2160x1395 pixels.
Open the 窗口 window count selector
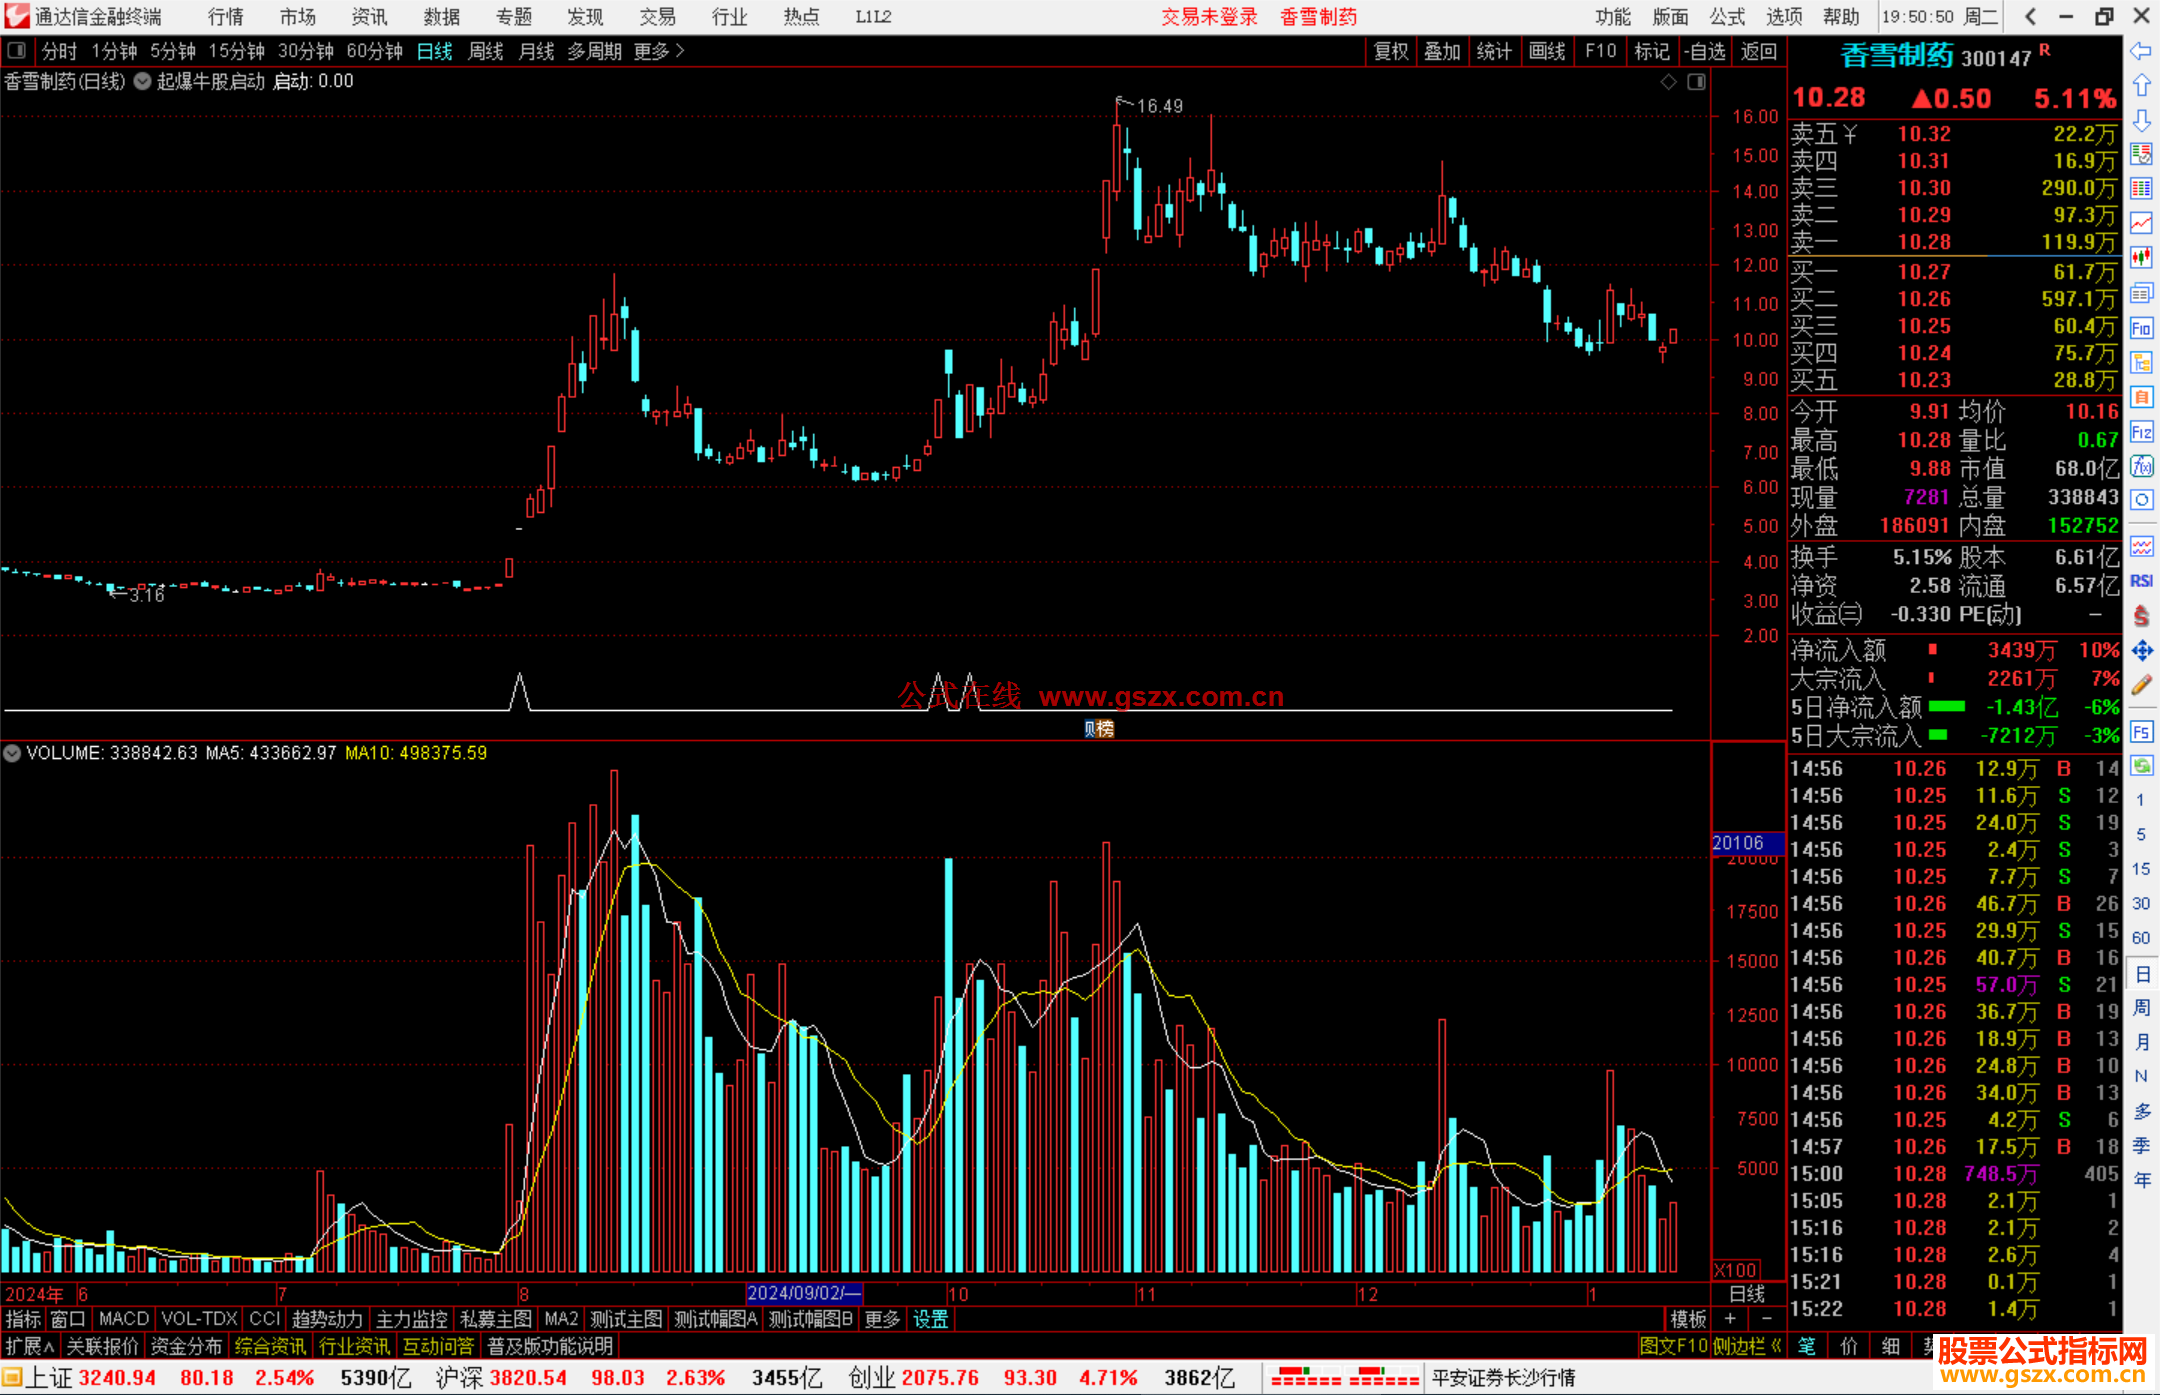(68, 1319)
